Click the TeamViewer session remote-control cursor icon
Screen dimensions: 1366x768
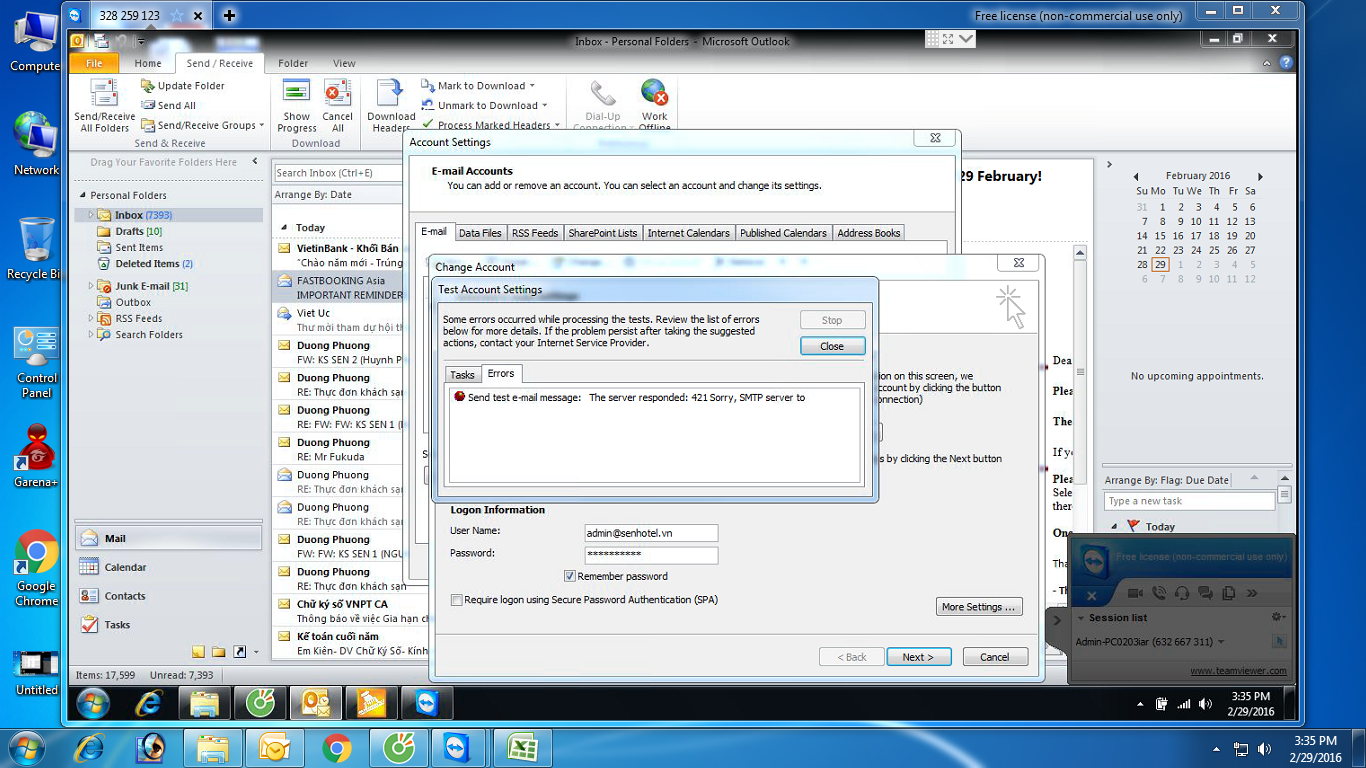coord(1279,642)
